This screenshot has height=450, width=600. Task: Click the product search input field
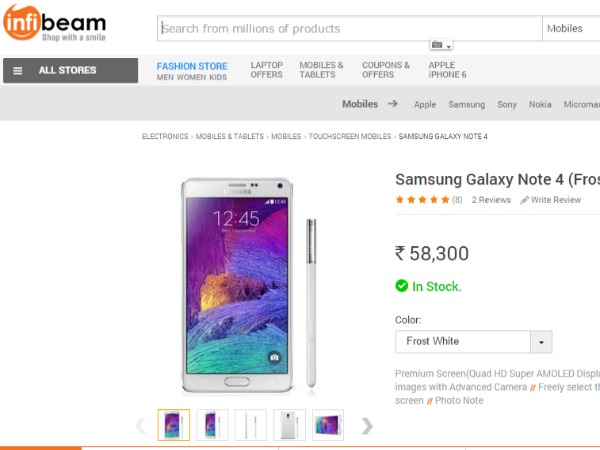click(x=350, y=29)
